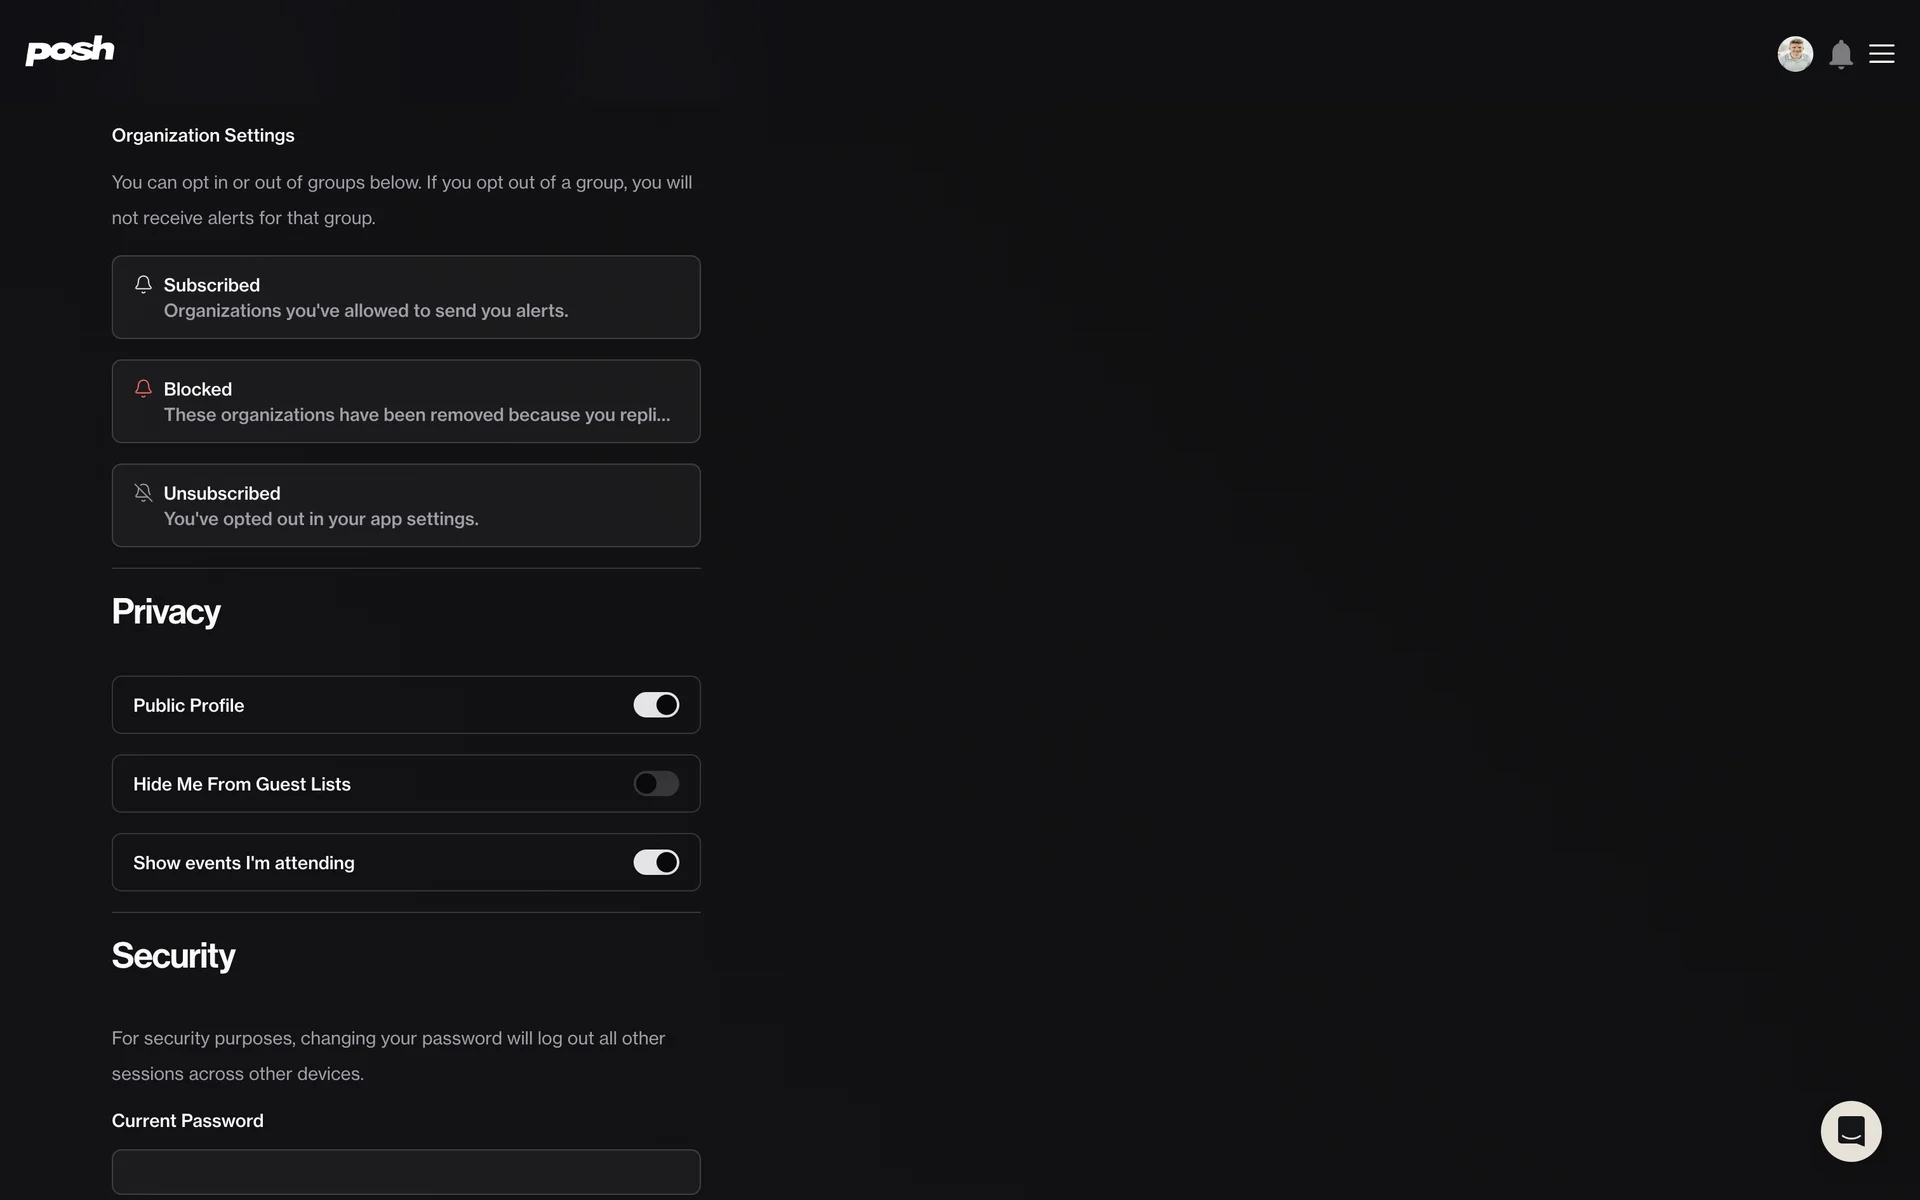This screenshot has width=1920, height=1200.
Task: Click the Public Profile row label
Action: tap(189, 706)
